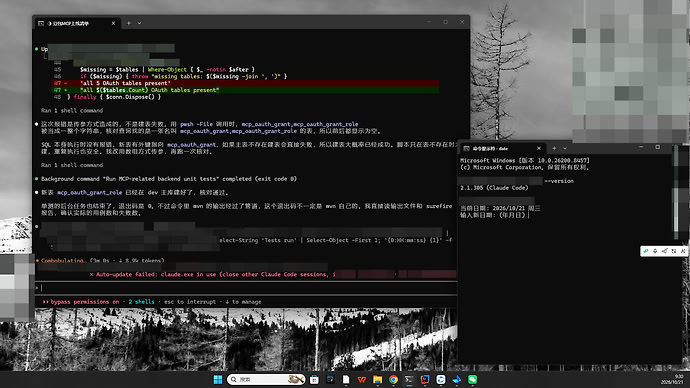This screenshot has width=690, height=388.
Task: Click the '2.1.305 (Claude Code)' version line
Action: [x=494, y=188]
